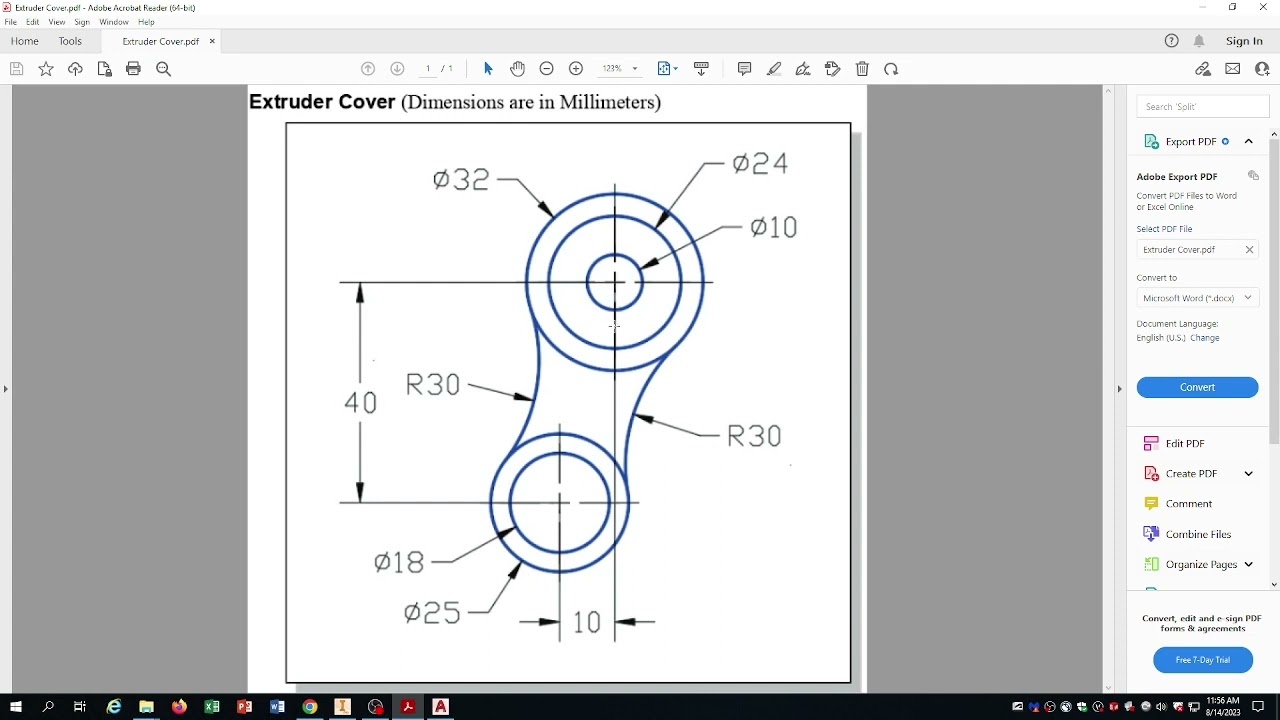
Task: Remove Extruder Cover.pdf from selected files
Action: pos(1249,250)
